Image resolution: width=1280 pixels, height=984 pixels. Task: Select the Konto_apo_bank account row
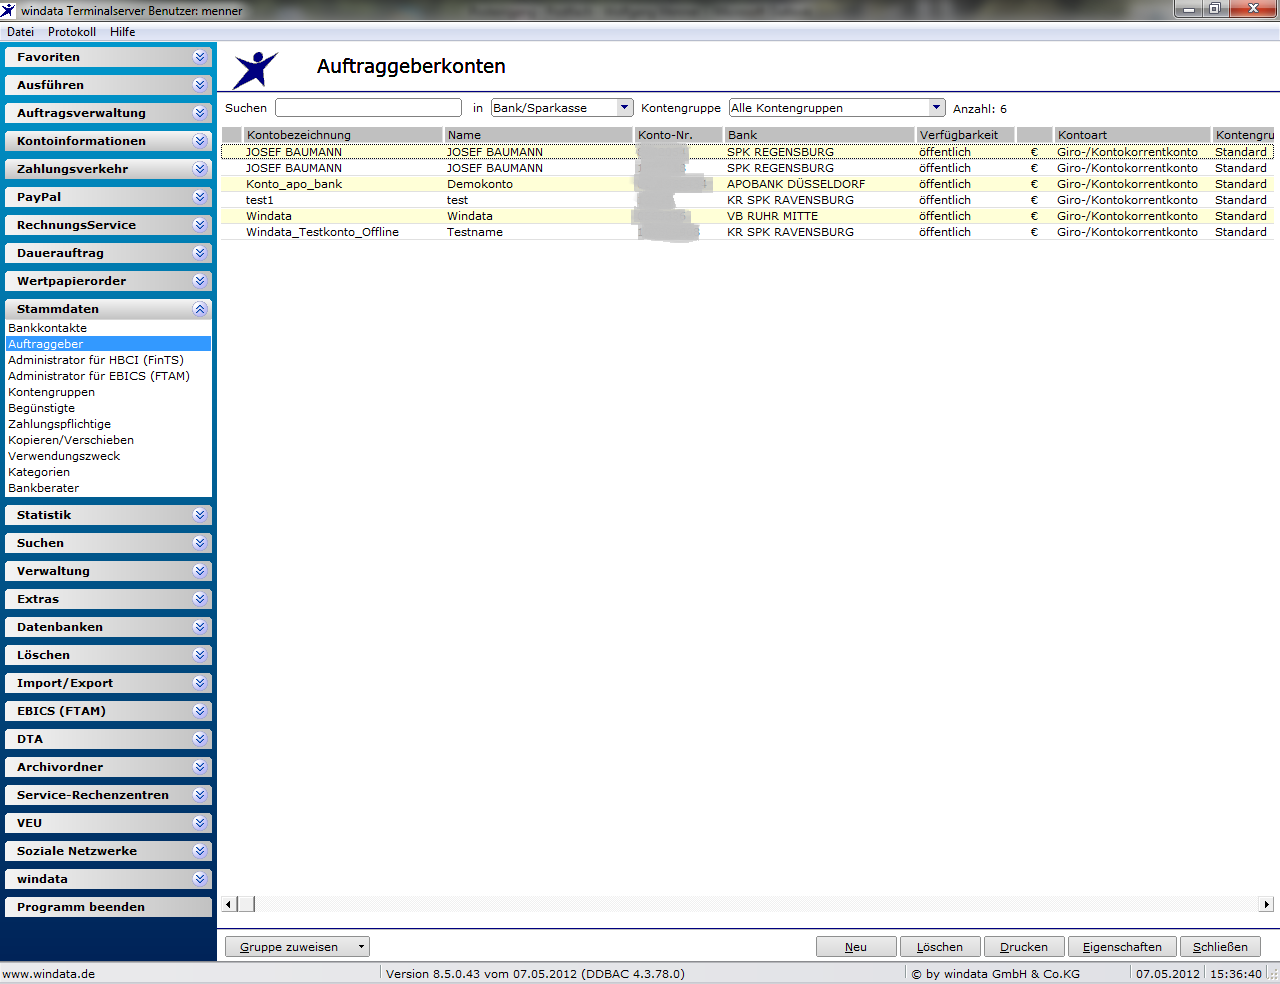point(746,184)
